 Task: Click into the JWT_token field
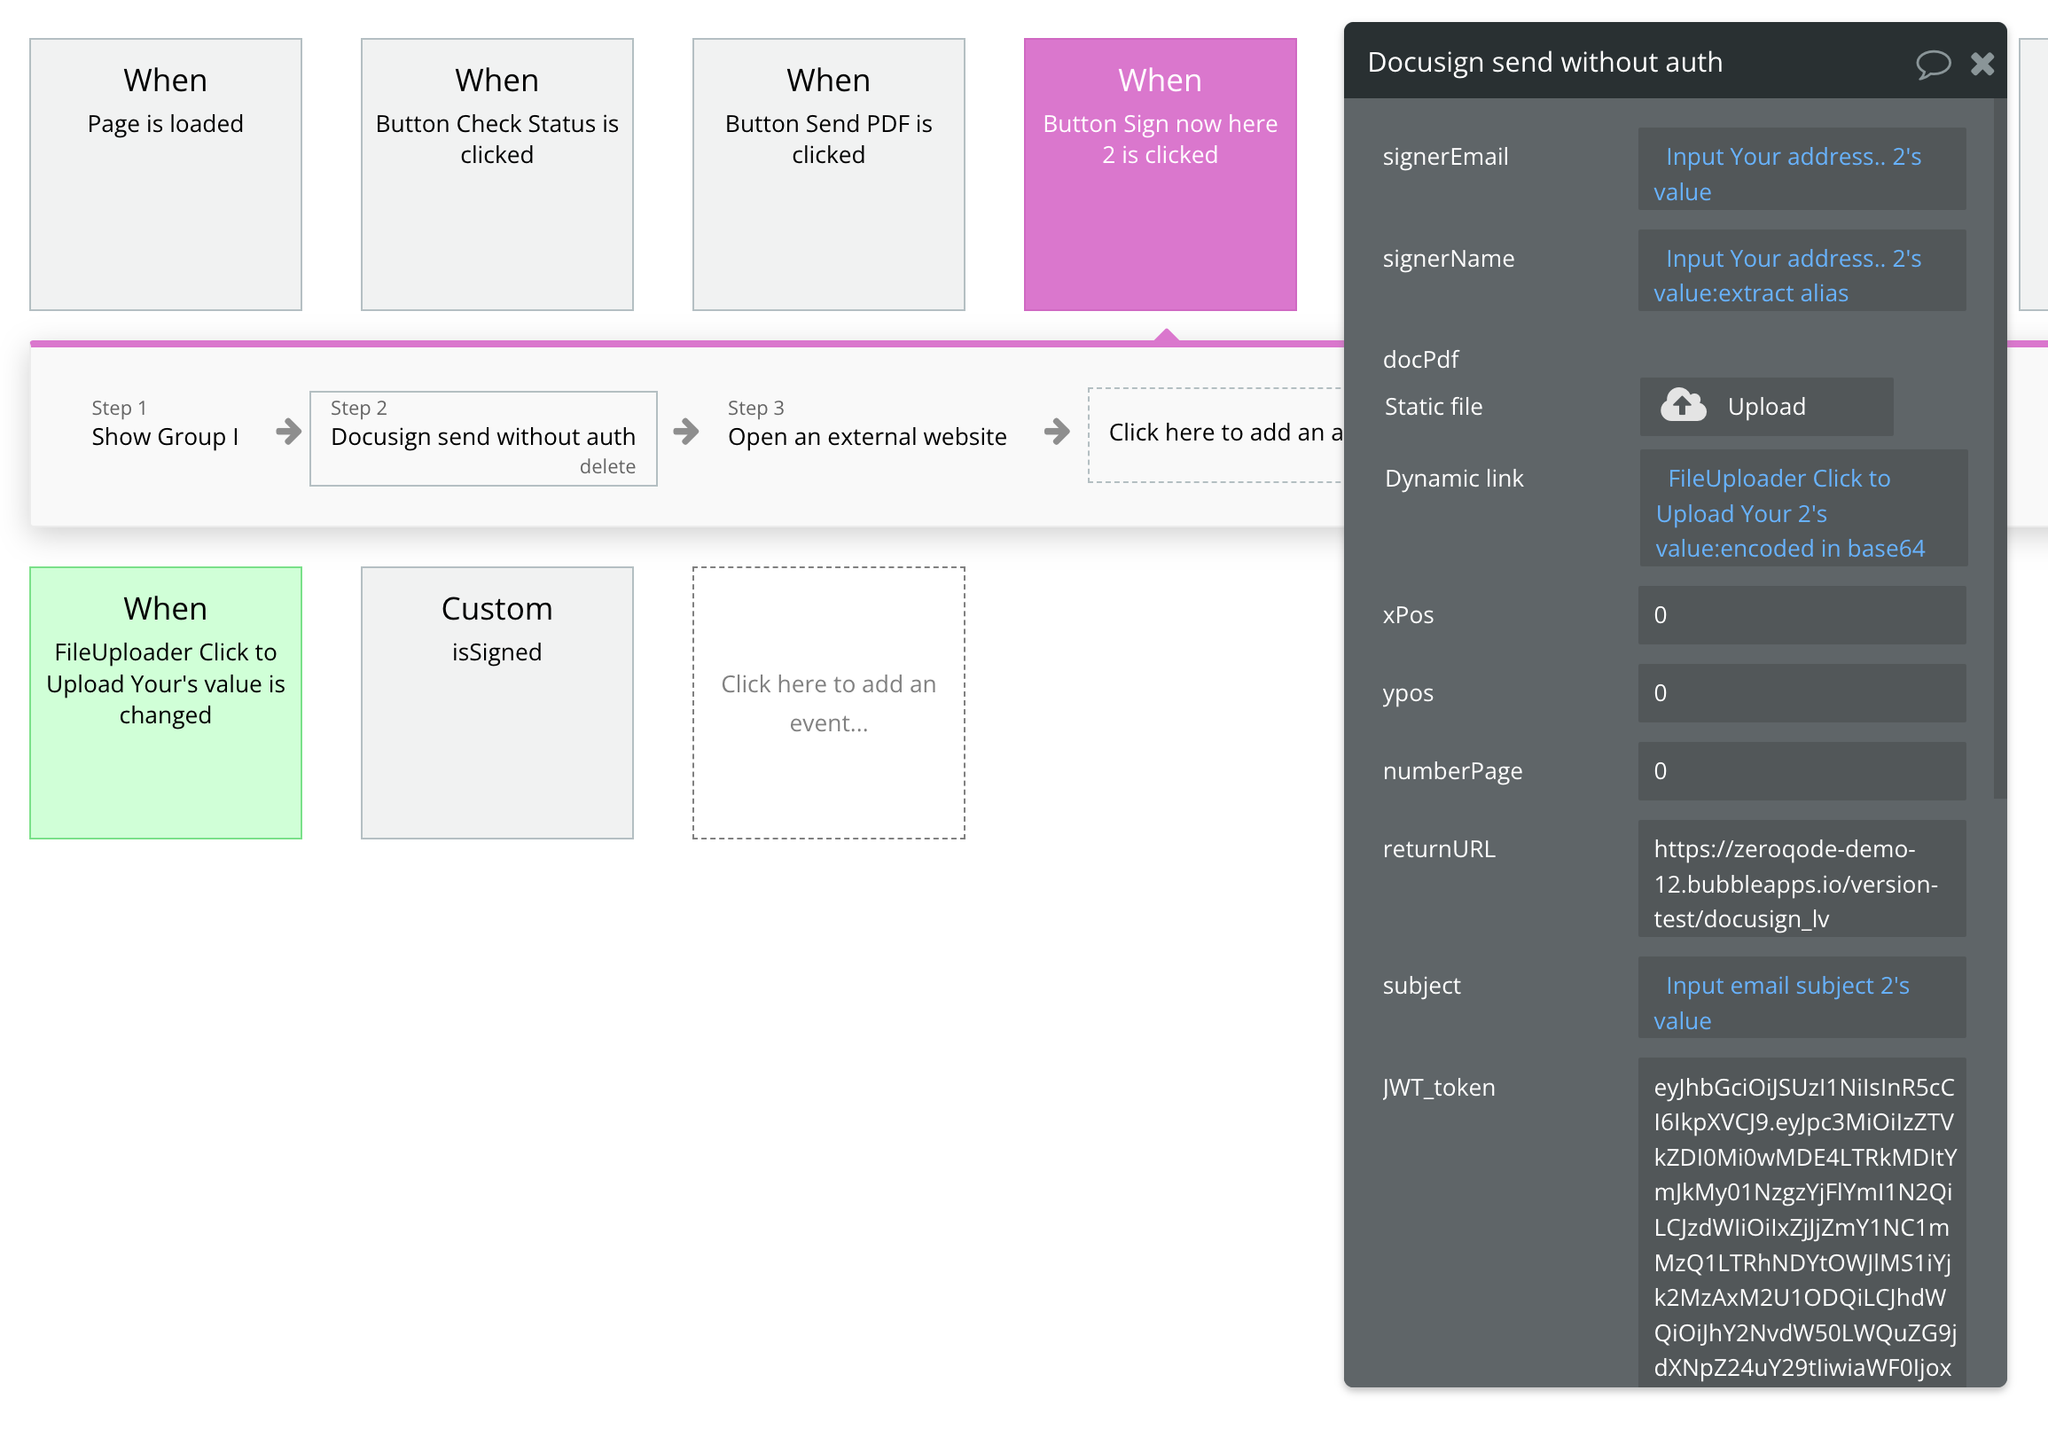(1802, 1222)
